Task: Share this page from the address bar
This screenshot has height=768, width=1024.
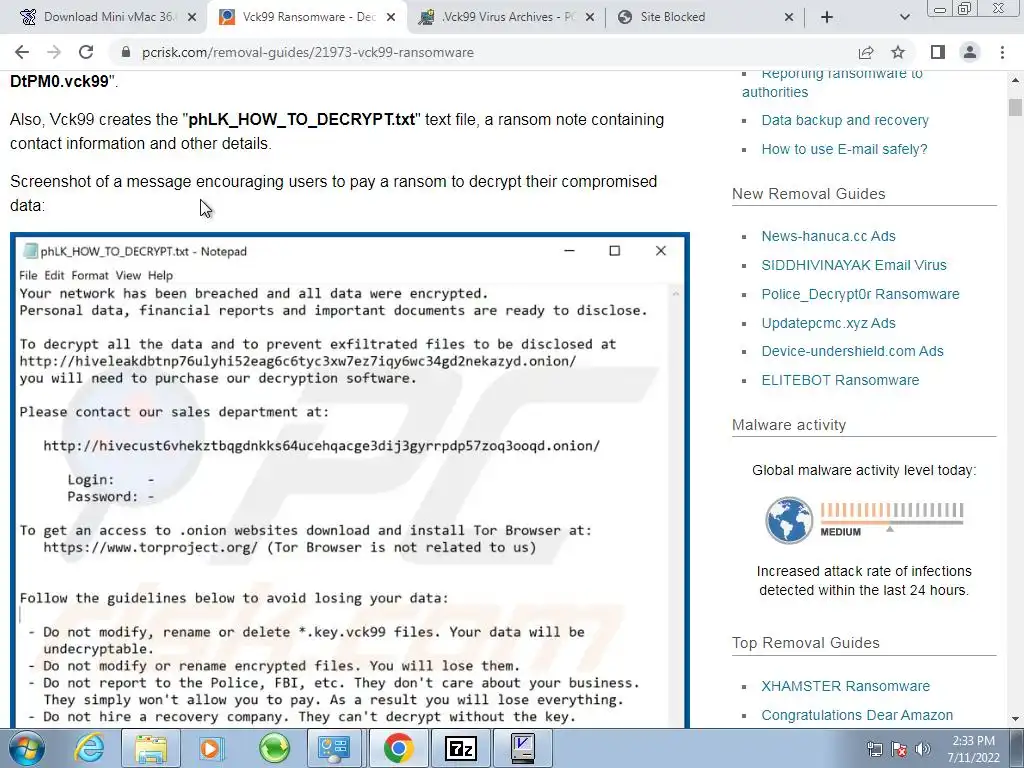Action: pos(866,52)
